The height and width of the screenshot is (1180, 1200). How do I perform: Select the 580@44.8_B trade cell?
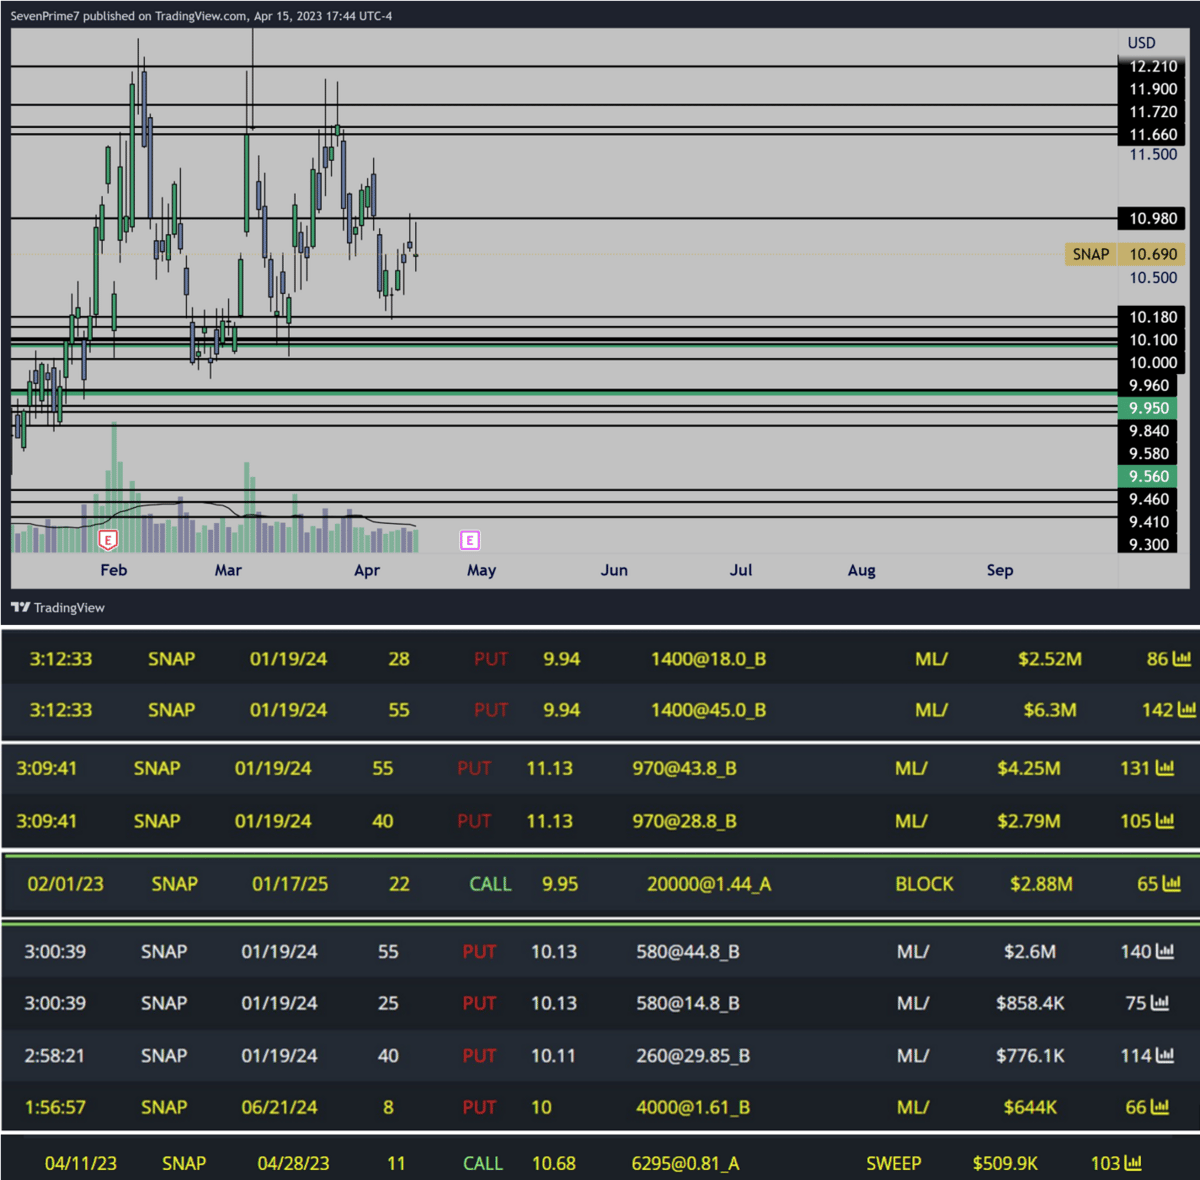[688, 951]
